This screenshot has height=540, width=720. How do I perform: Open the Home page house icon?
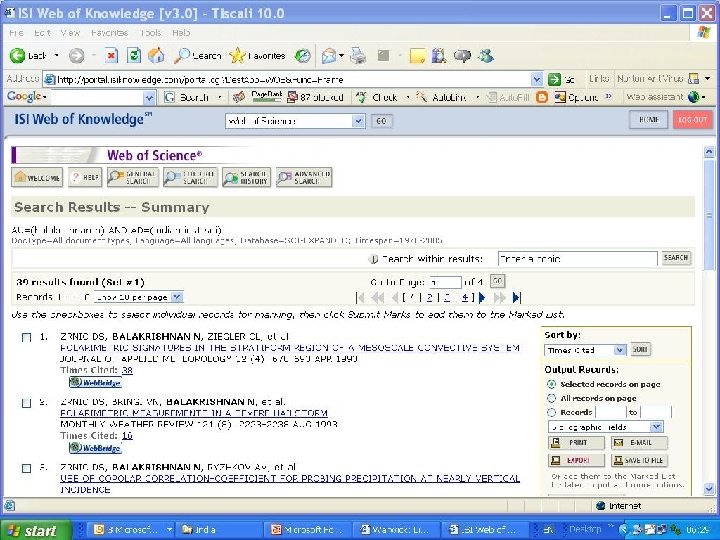156,56
